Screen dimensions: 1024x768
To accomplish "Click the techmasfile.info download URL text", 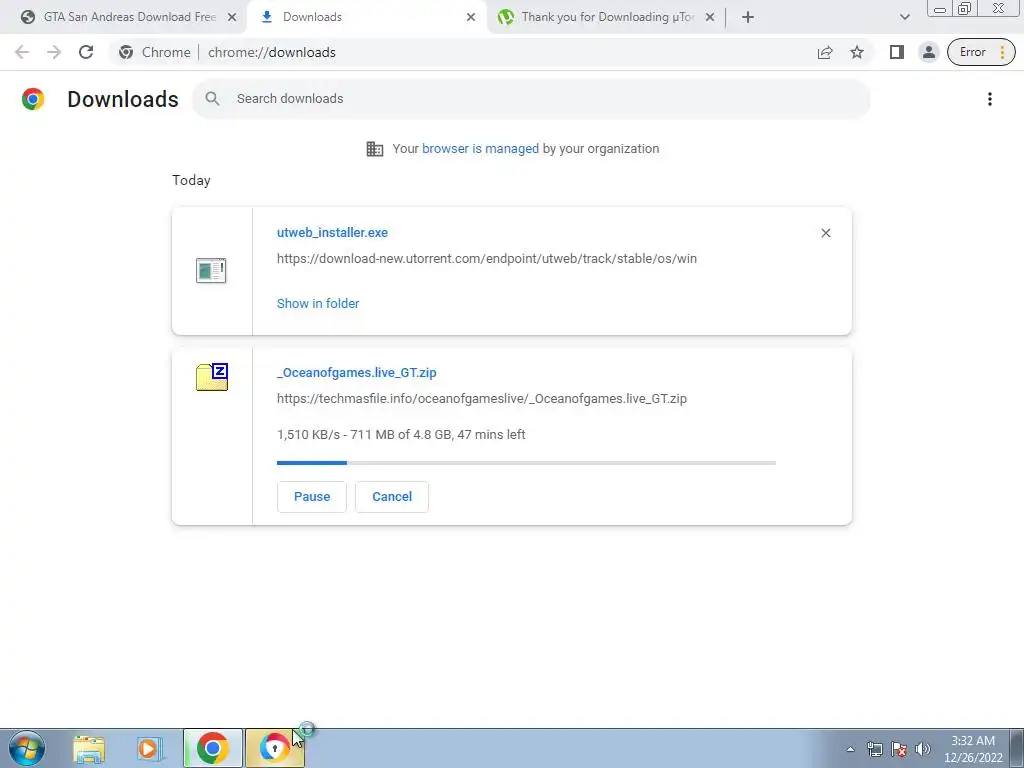I will pyautogui.click(x=482, y=398).
